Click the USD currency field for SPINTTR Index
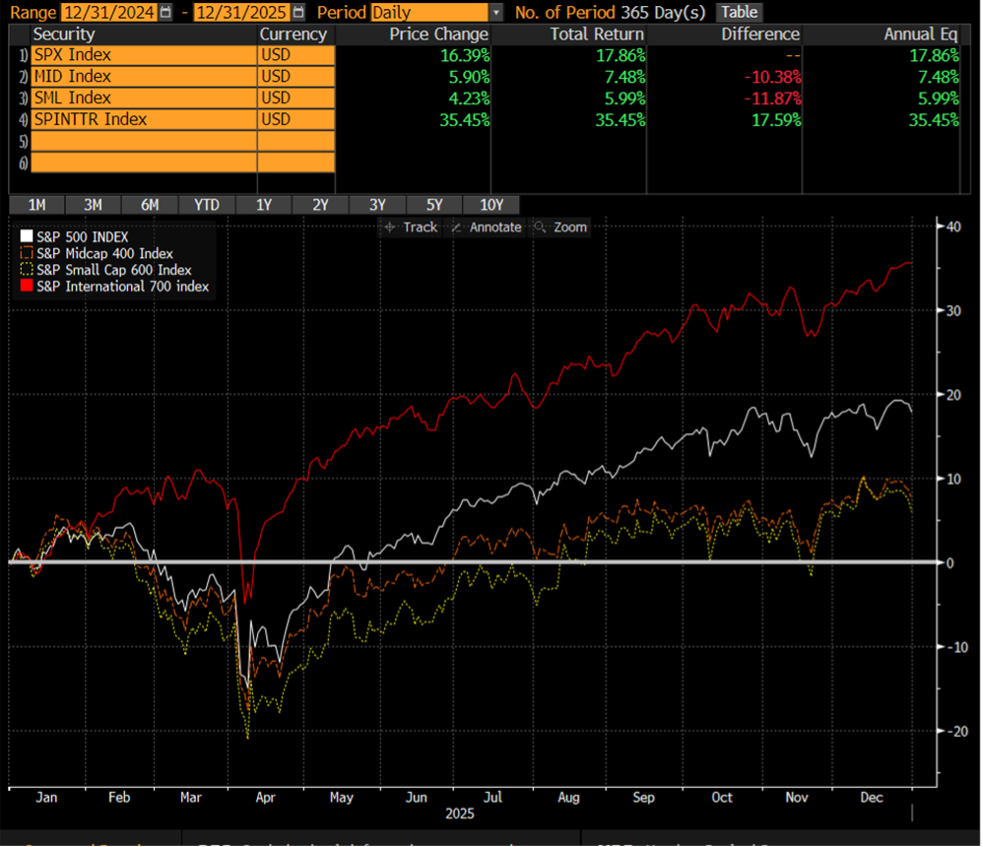This screenshot has width=983, height=847. tap(296, 119)
